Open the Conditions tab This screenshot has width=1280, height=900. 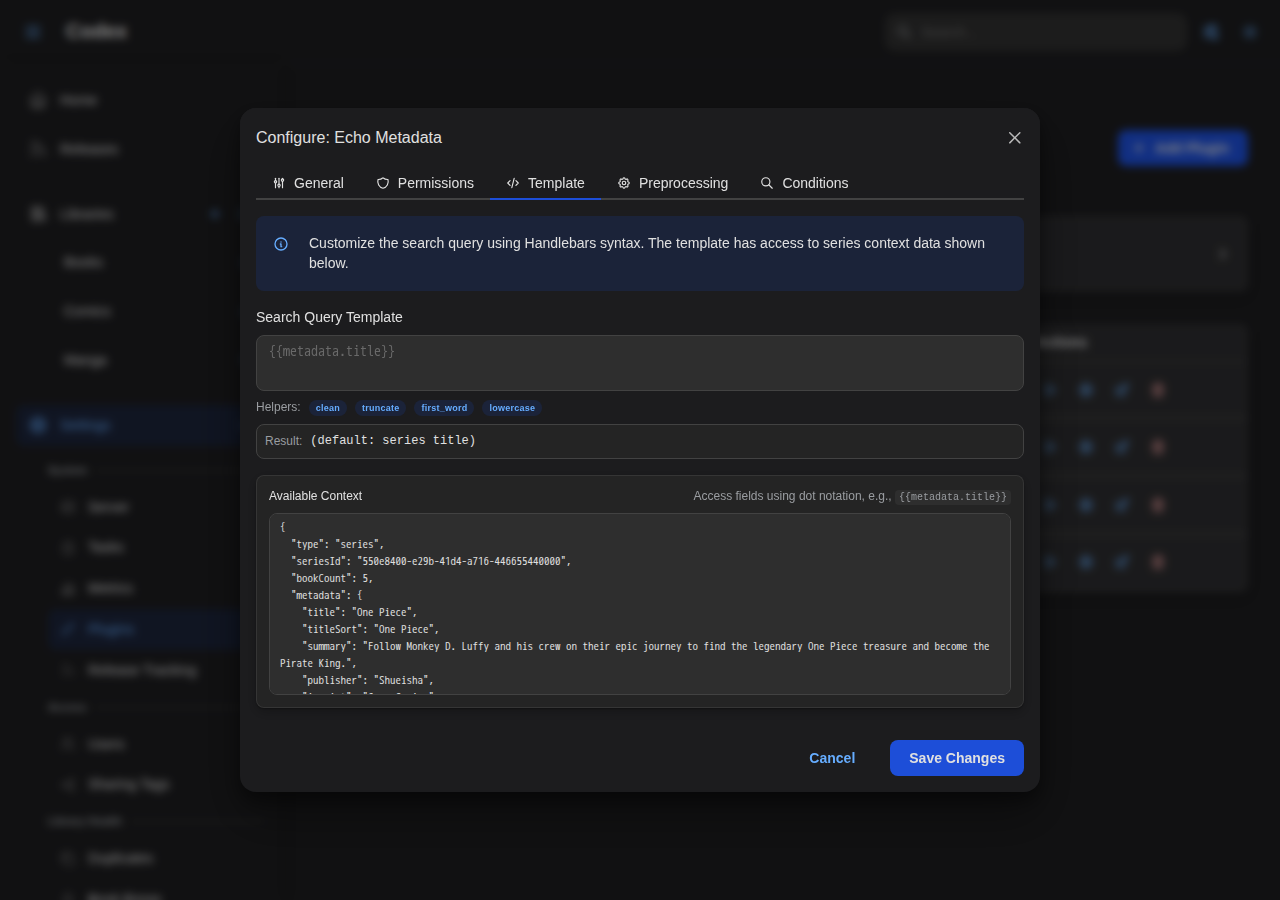point(804,183)
